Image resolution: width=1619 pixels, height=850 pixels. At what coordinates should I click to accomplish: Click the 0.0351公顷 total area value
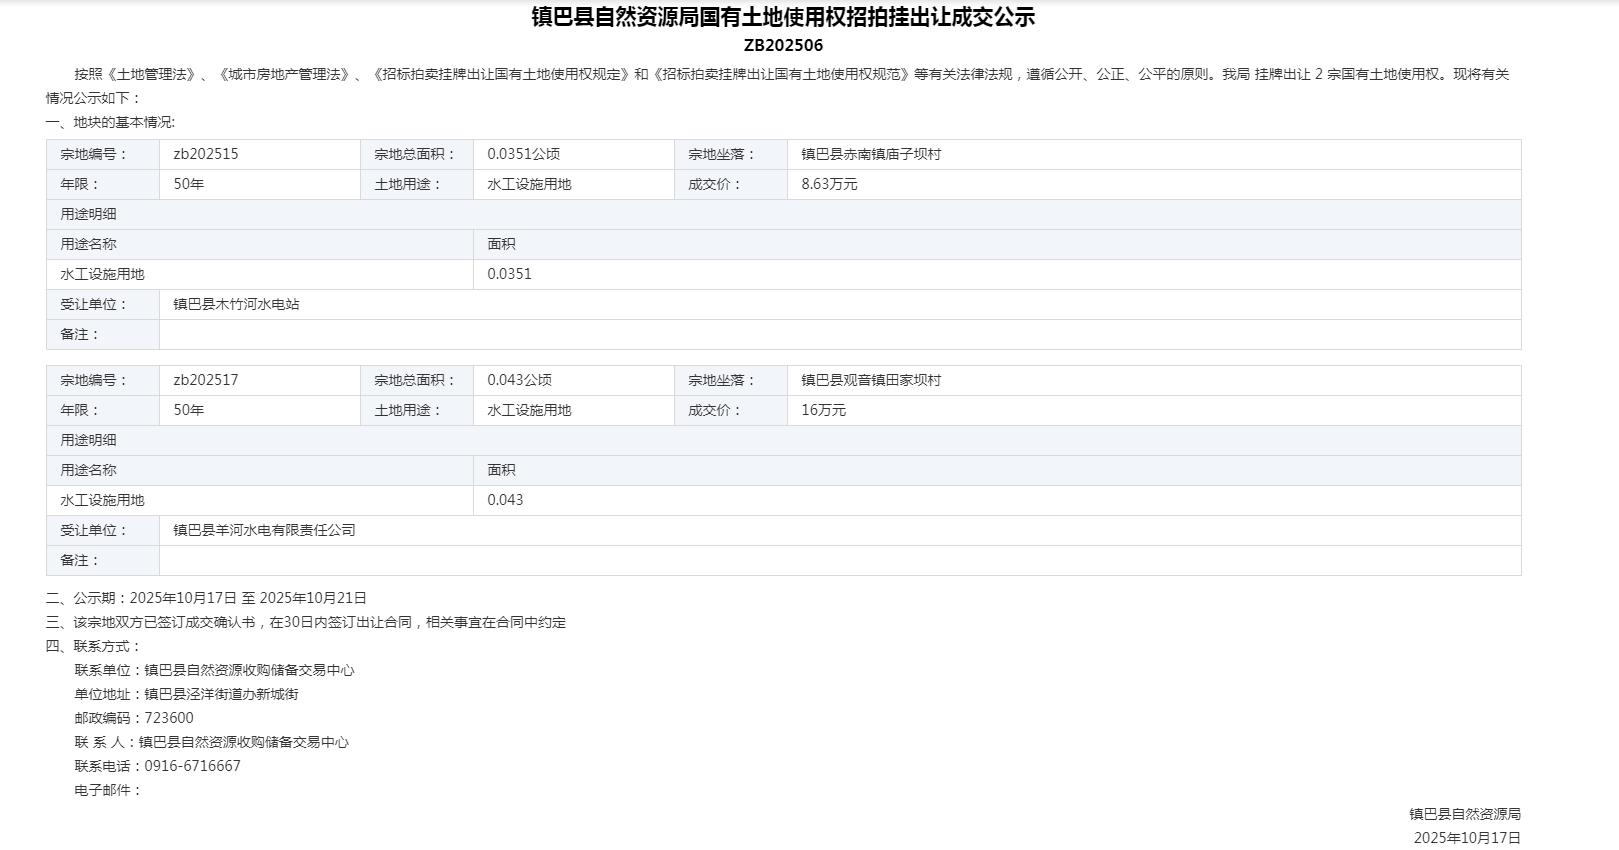pyautogui.click(x=523, y=154)
